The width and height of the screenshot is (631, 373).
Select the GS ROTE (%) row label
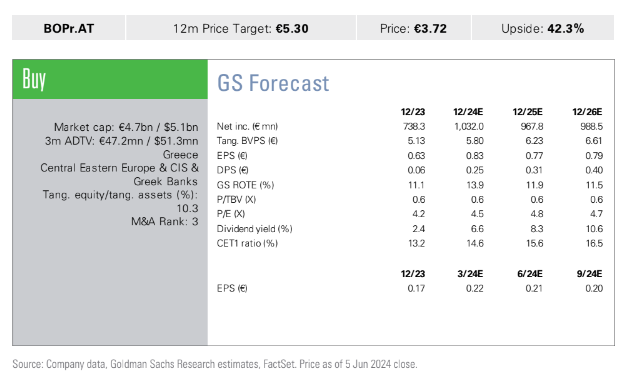(245, 185)
